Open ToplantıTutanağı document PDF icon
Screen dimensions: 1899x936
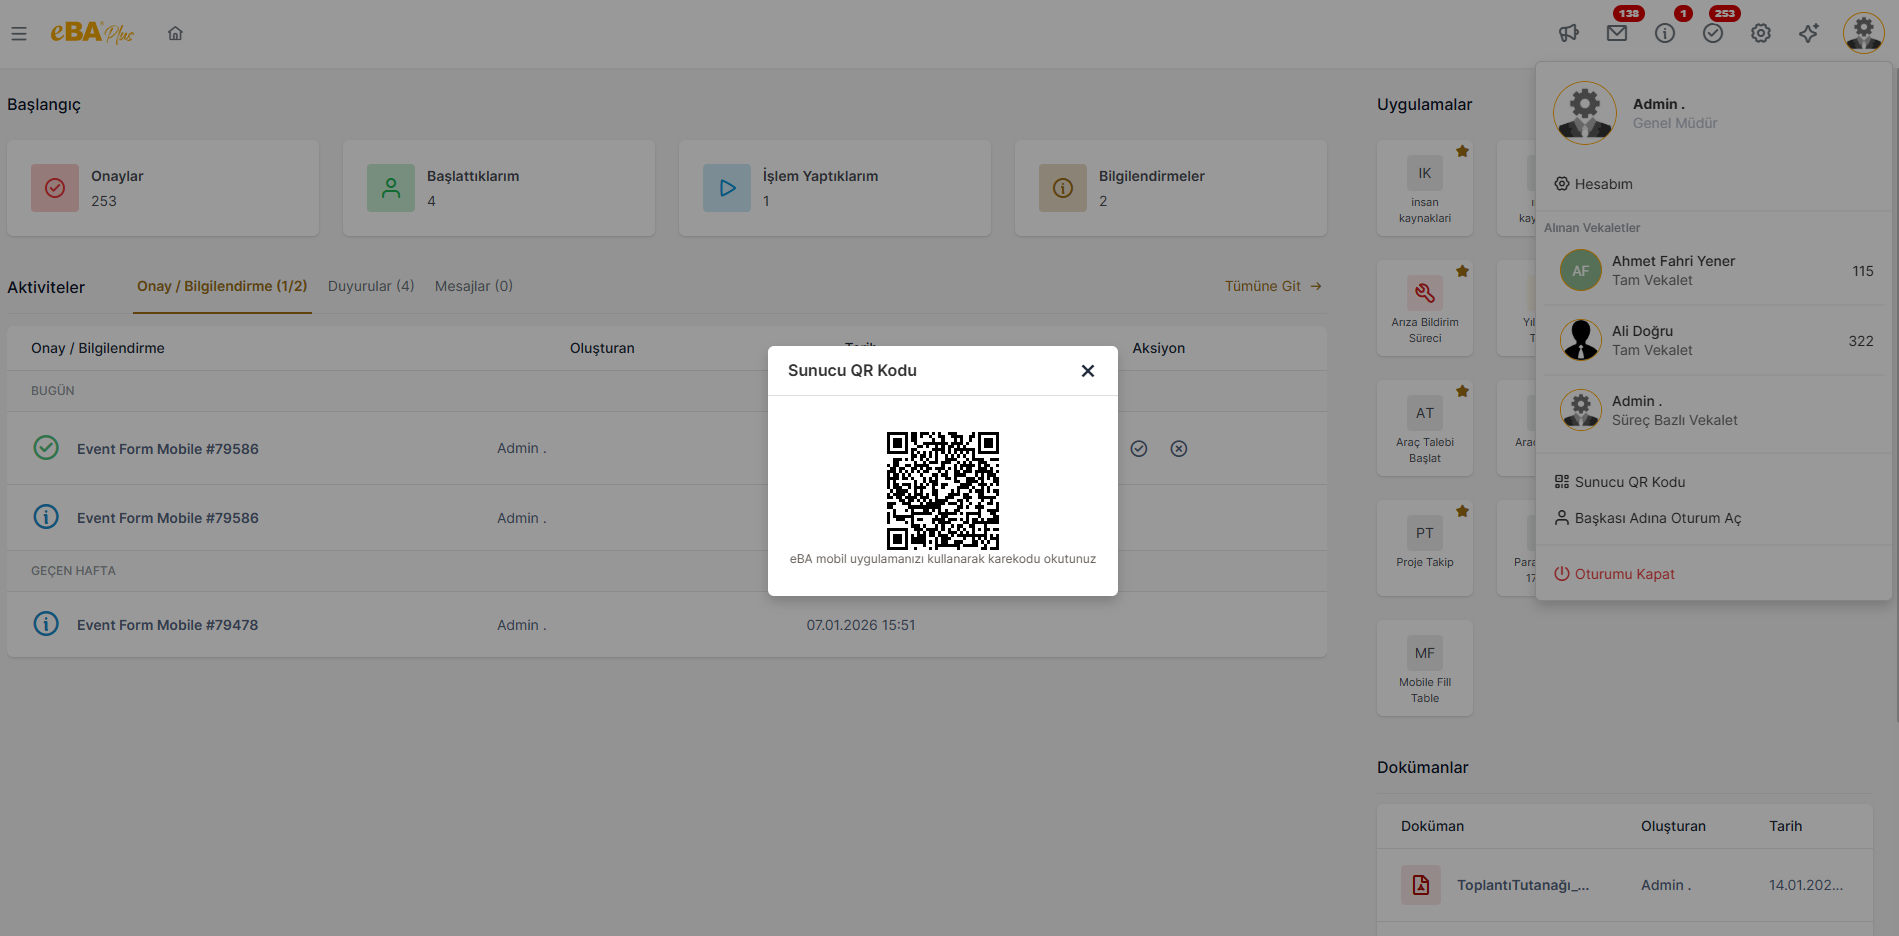pyautogui.click(x=1420, y=885)
